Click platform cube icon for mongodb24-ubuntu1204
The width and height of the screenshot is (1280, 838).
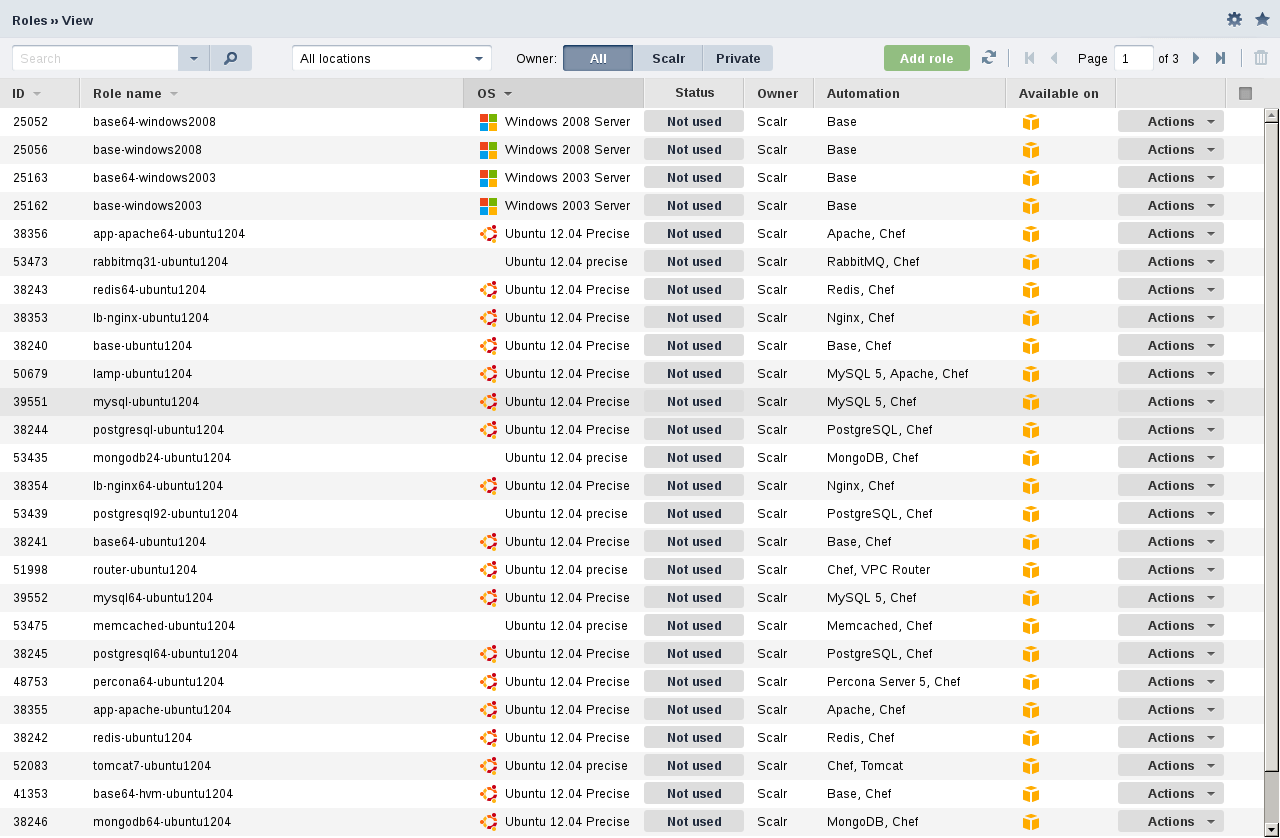click(x=1031, y=458)
